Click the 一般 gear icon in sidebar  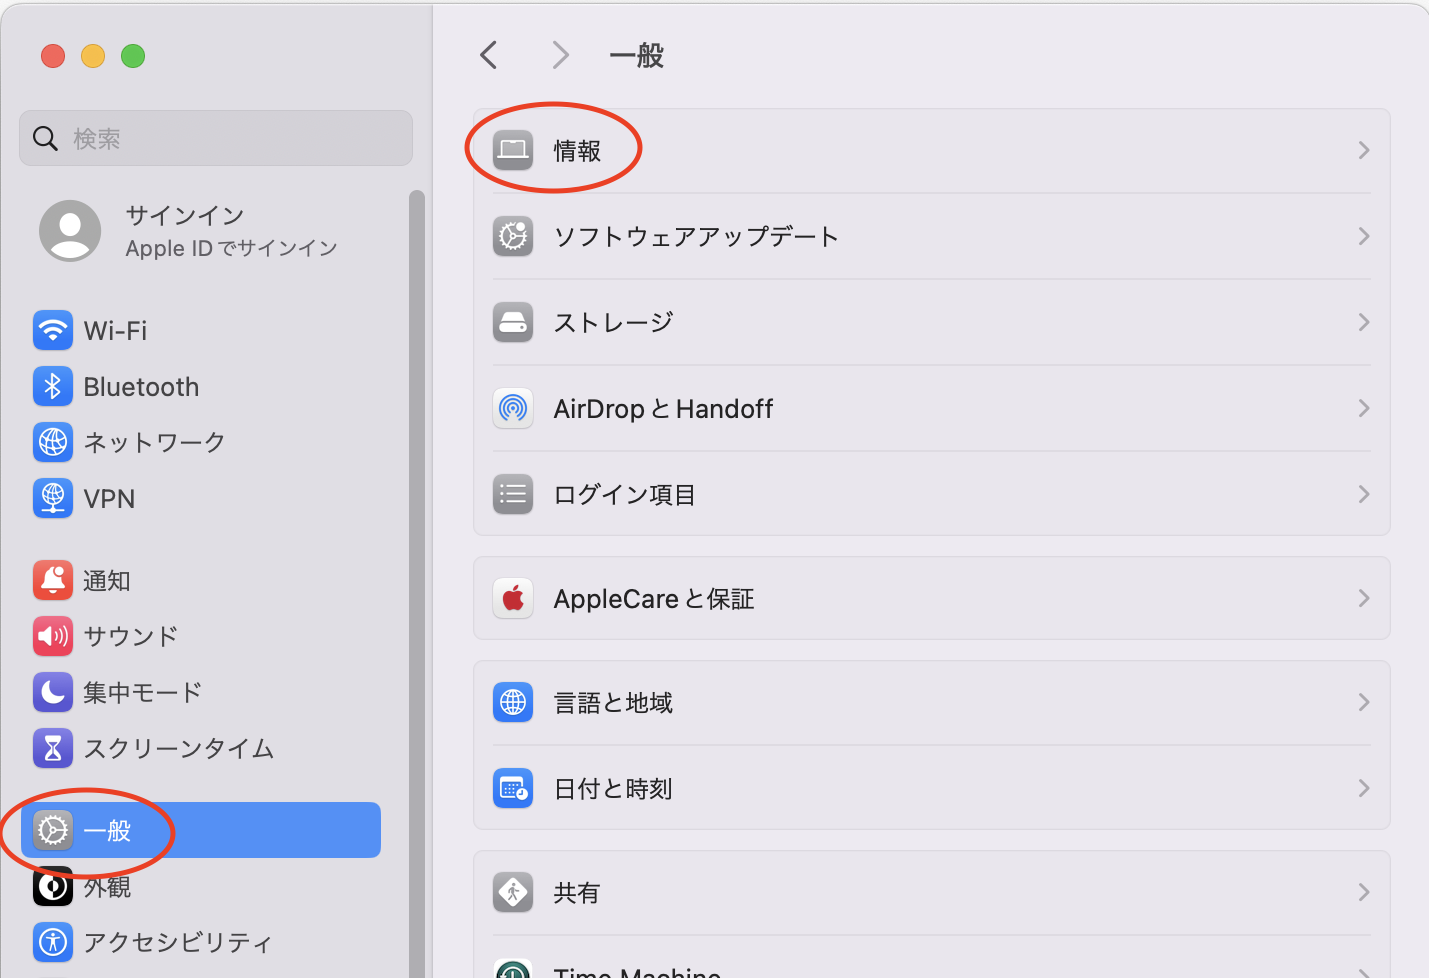pos(53,830)
